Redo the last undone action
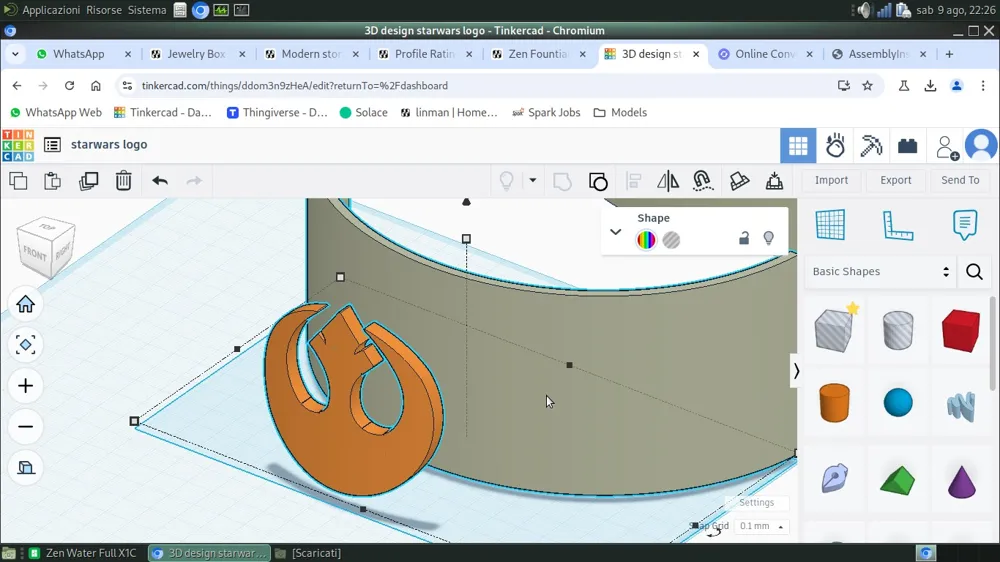The height and width of the screenshot is (562, 1000). point(194,181)
